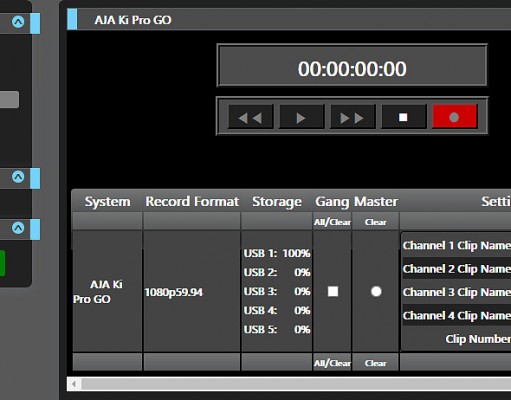The height and width of the screenshot is (400, 511).
Task: Click the fast-forward transport button
Action: point(353,117)
